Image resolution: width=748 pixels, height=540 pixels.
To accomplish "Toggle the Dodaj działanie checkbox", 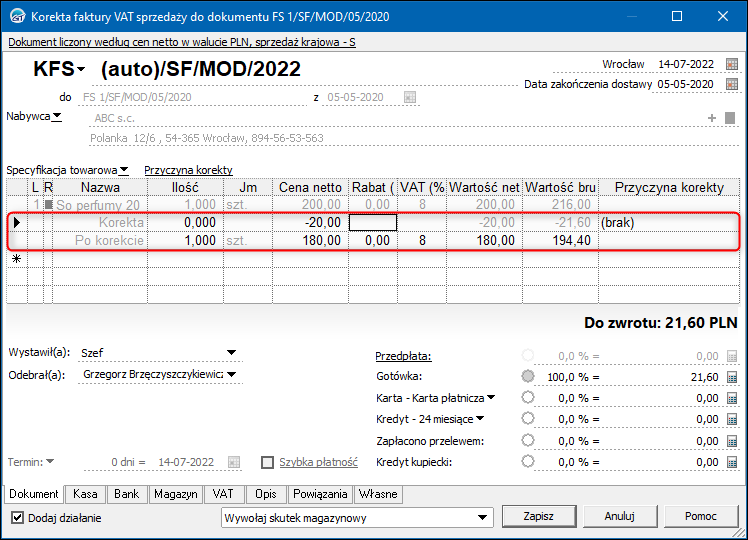I will [x=17, y=518].
